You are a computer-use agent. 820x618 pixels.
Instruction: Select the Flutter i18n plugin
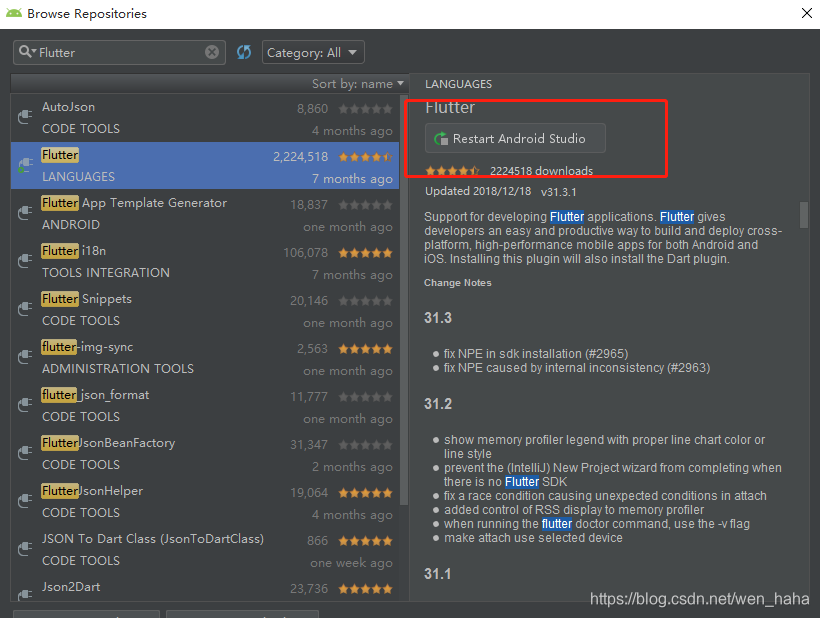point(205,261)
